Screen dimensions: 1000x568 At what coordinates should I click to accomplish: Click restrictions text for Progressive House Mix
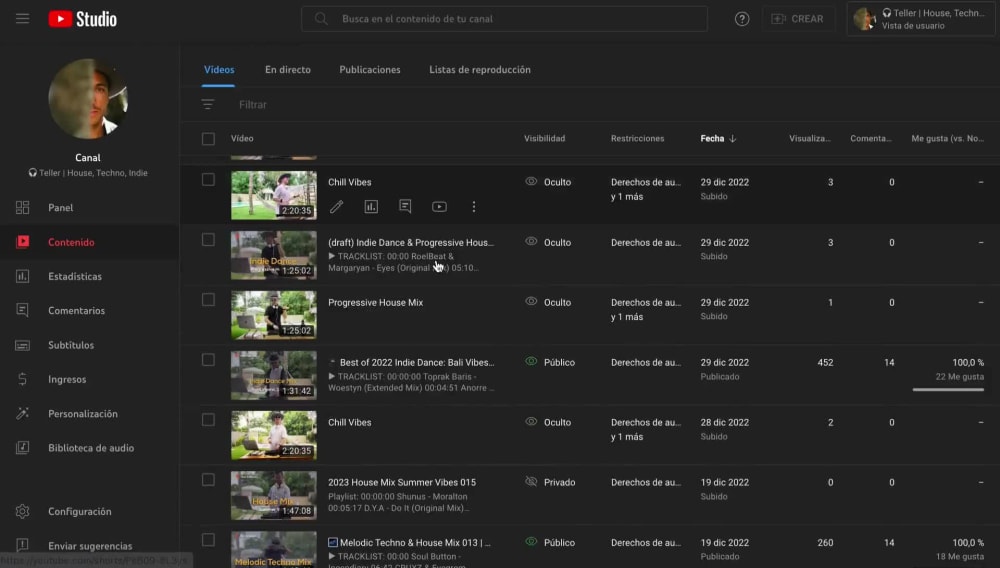point(645,310)
